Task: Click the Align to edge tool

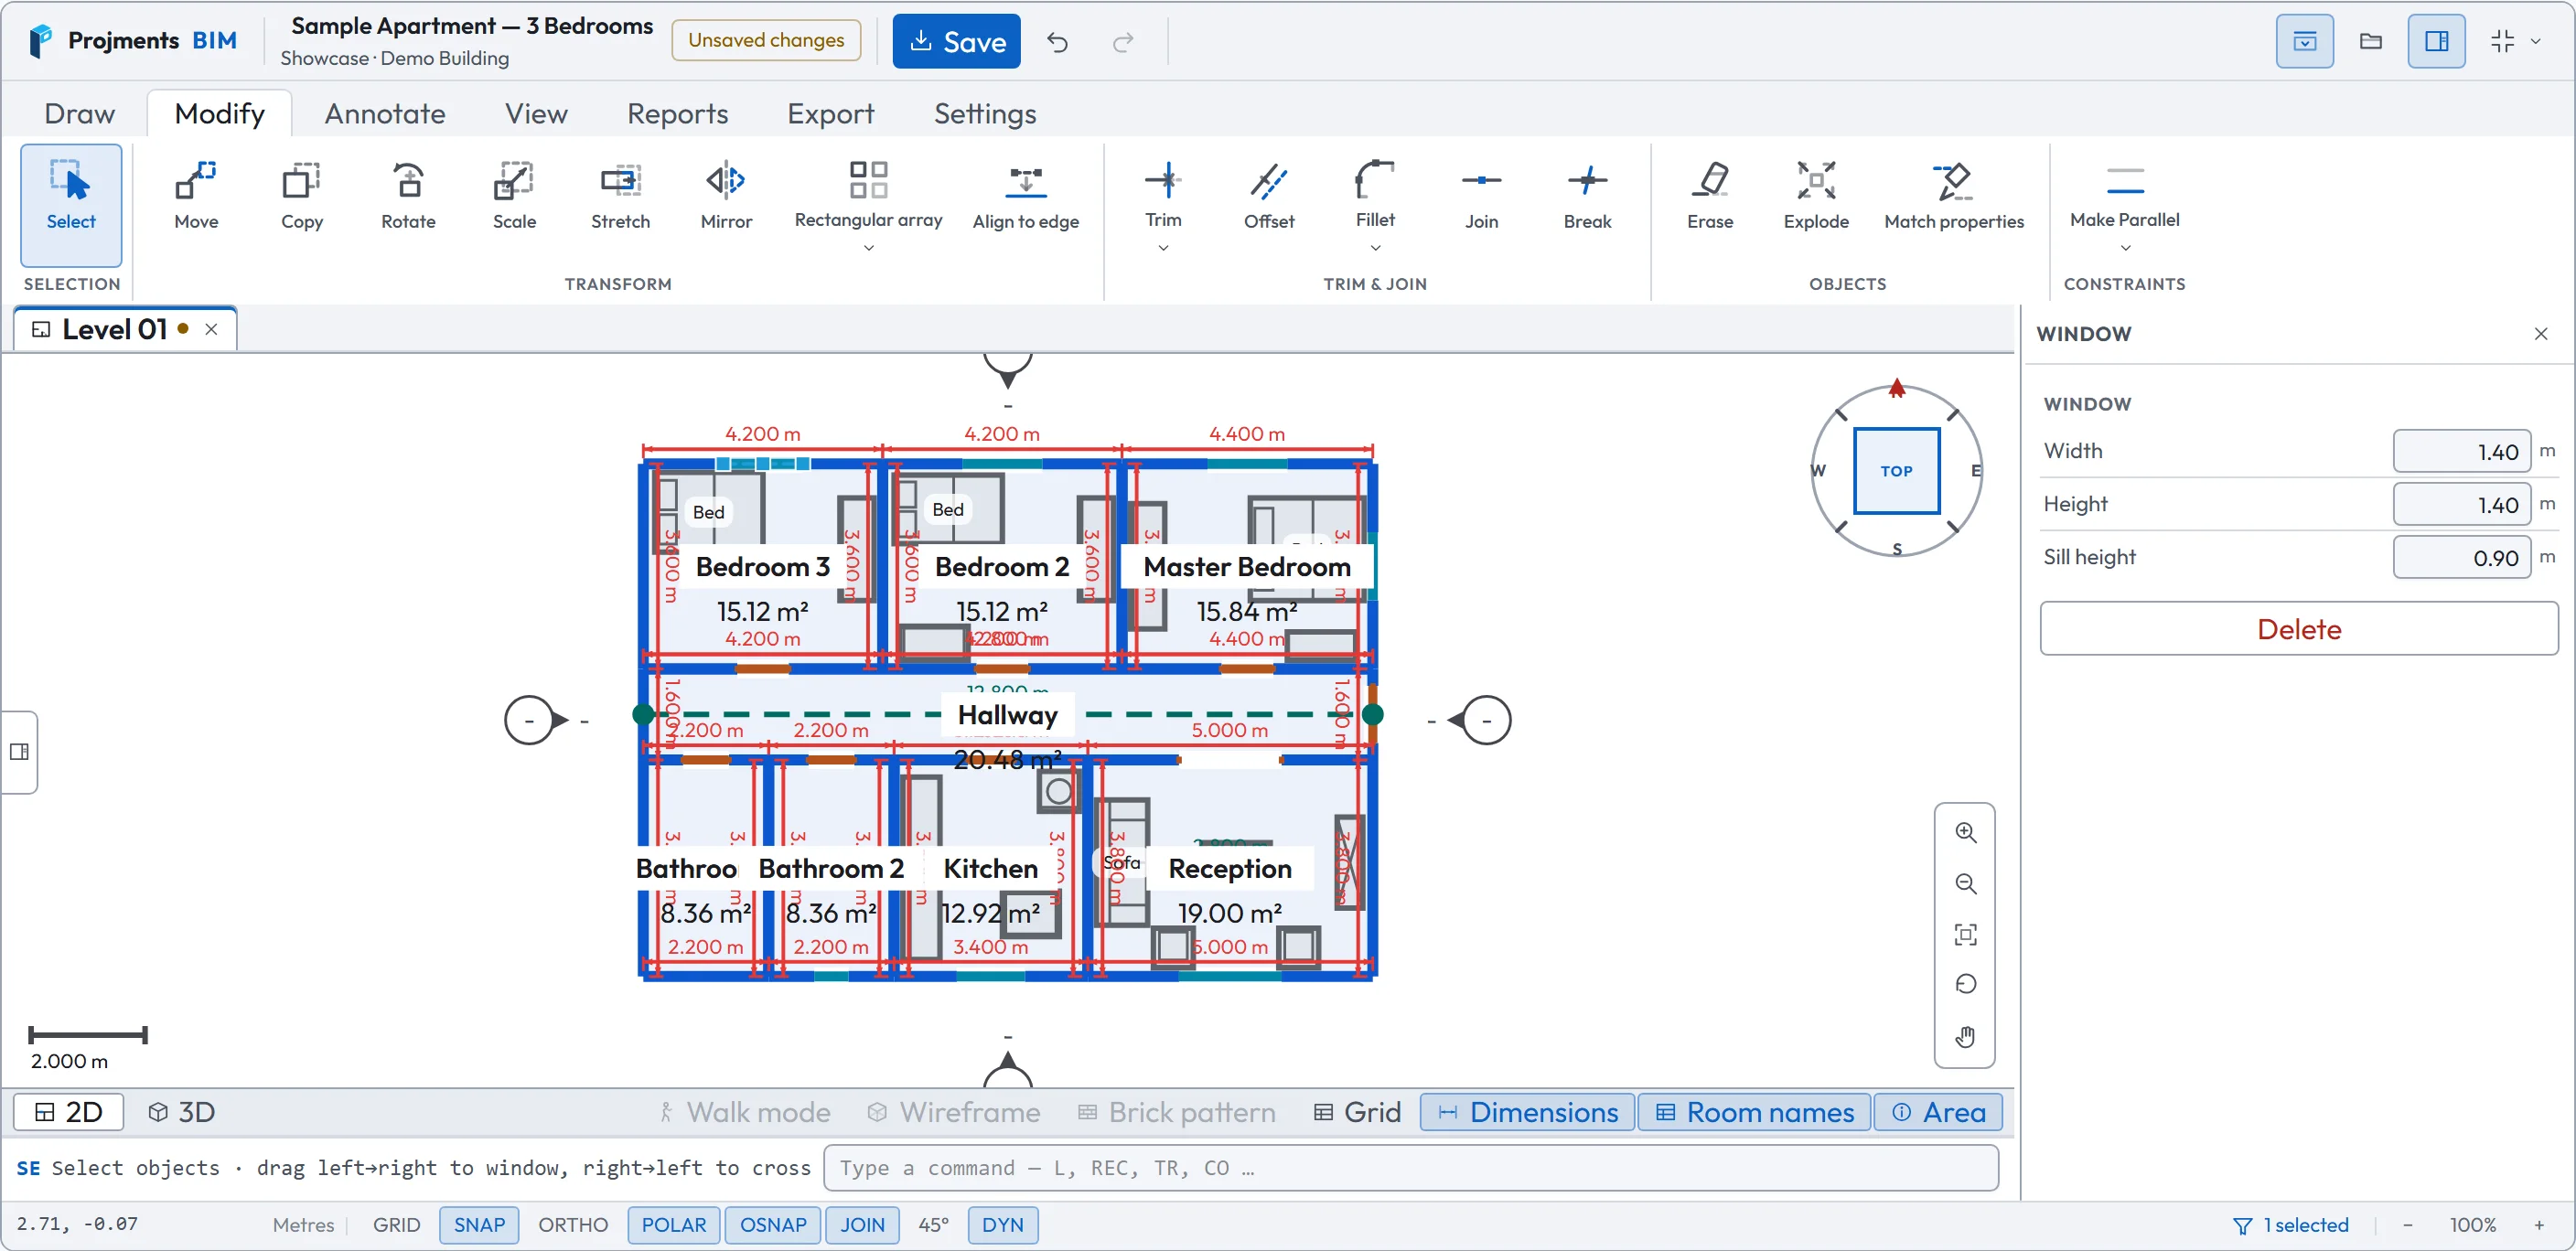Action: click(1025, 196)
